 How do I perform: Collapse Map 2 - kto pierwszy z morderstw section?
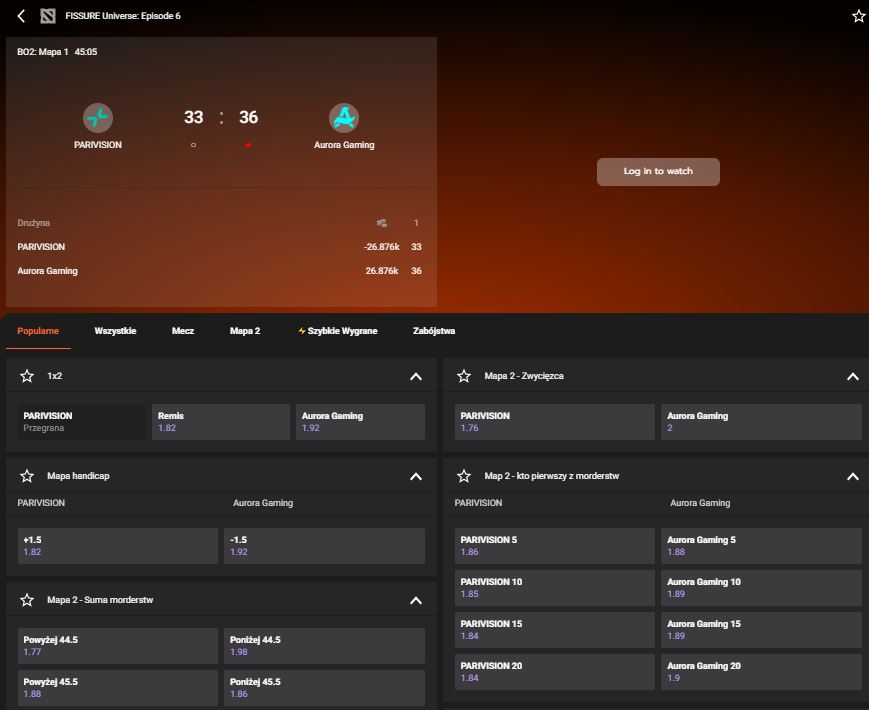pyautogui.click(x=853, y=477)
